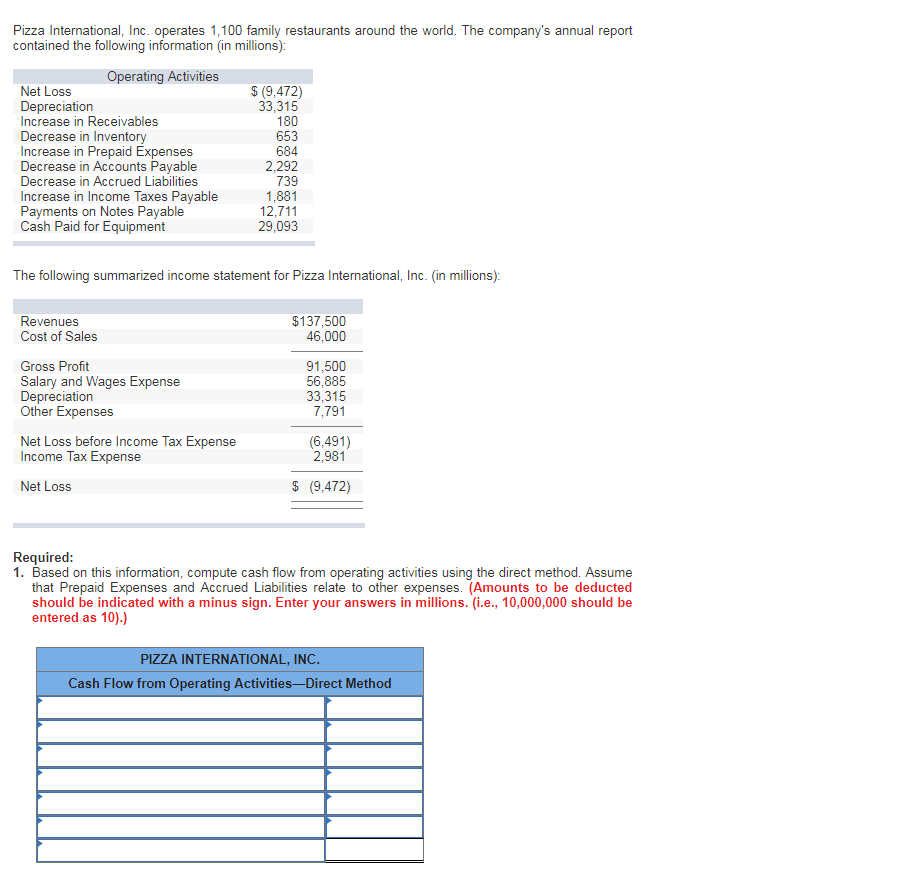Click the 91,500 gross profit amount

point(326,366)
